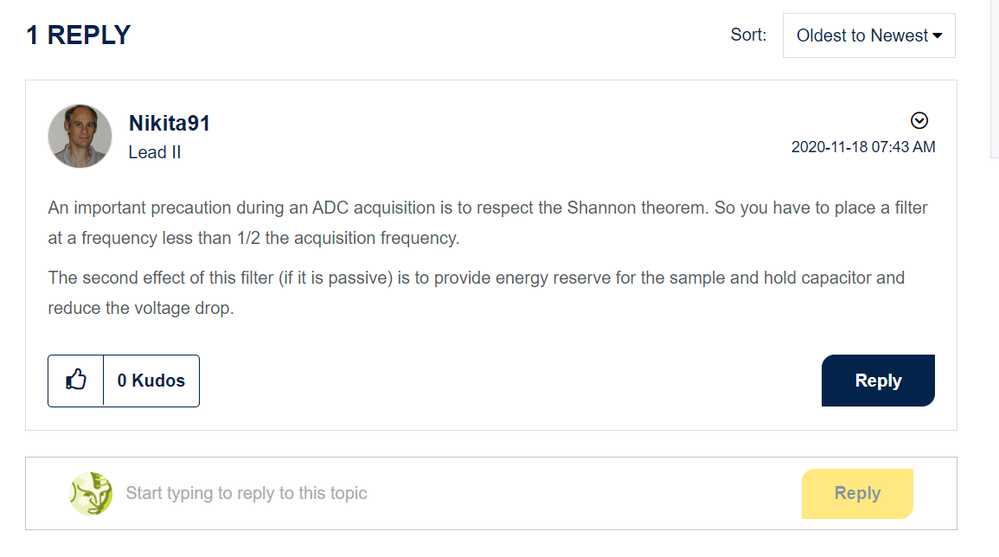Click the green avatar beside reply box
999x557 pixels.
[x=91, y=493]
